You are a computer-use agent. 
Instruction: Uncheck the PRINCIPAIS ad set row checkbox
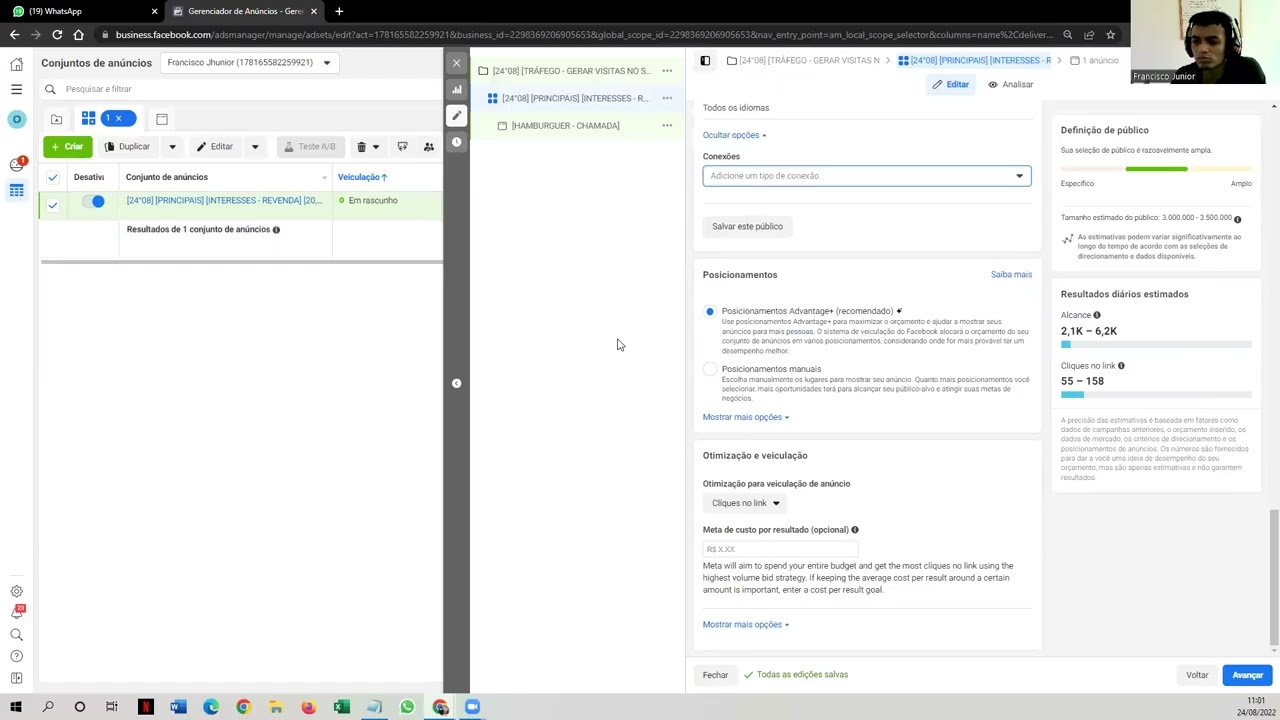pos(52,205)
